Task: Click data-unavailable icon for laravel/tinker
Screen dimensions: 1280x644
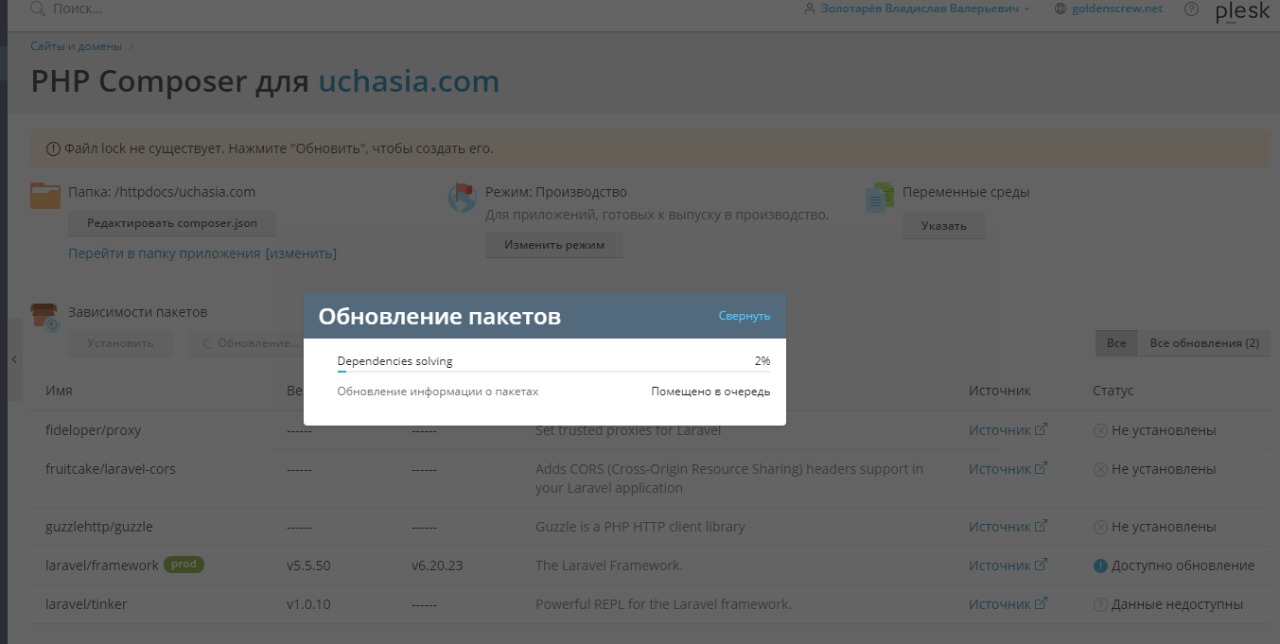Action: coord(1100,605)
